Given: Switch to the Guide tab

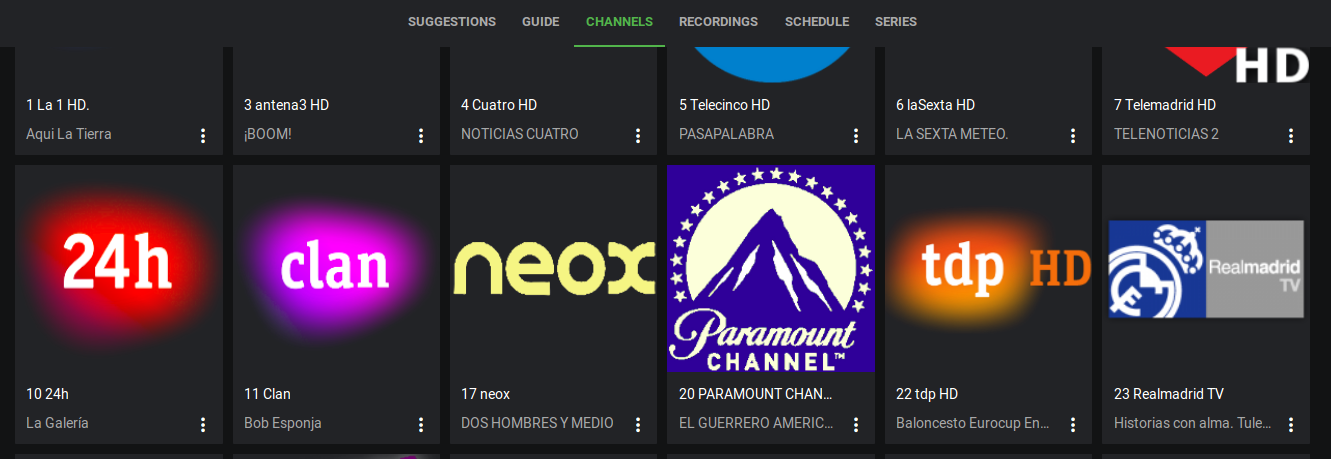Looking at the screenshot, I should (541, 22).
